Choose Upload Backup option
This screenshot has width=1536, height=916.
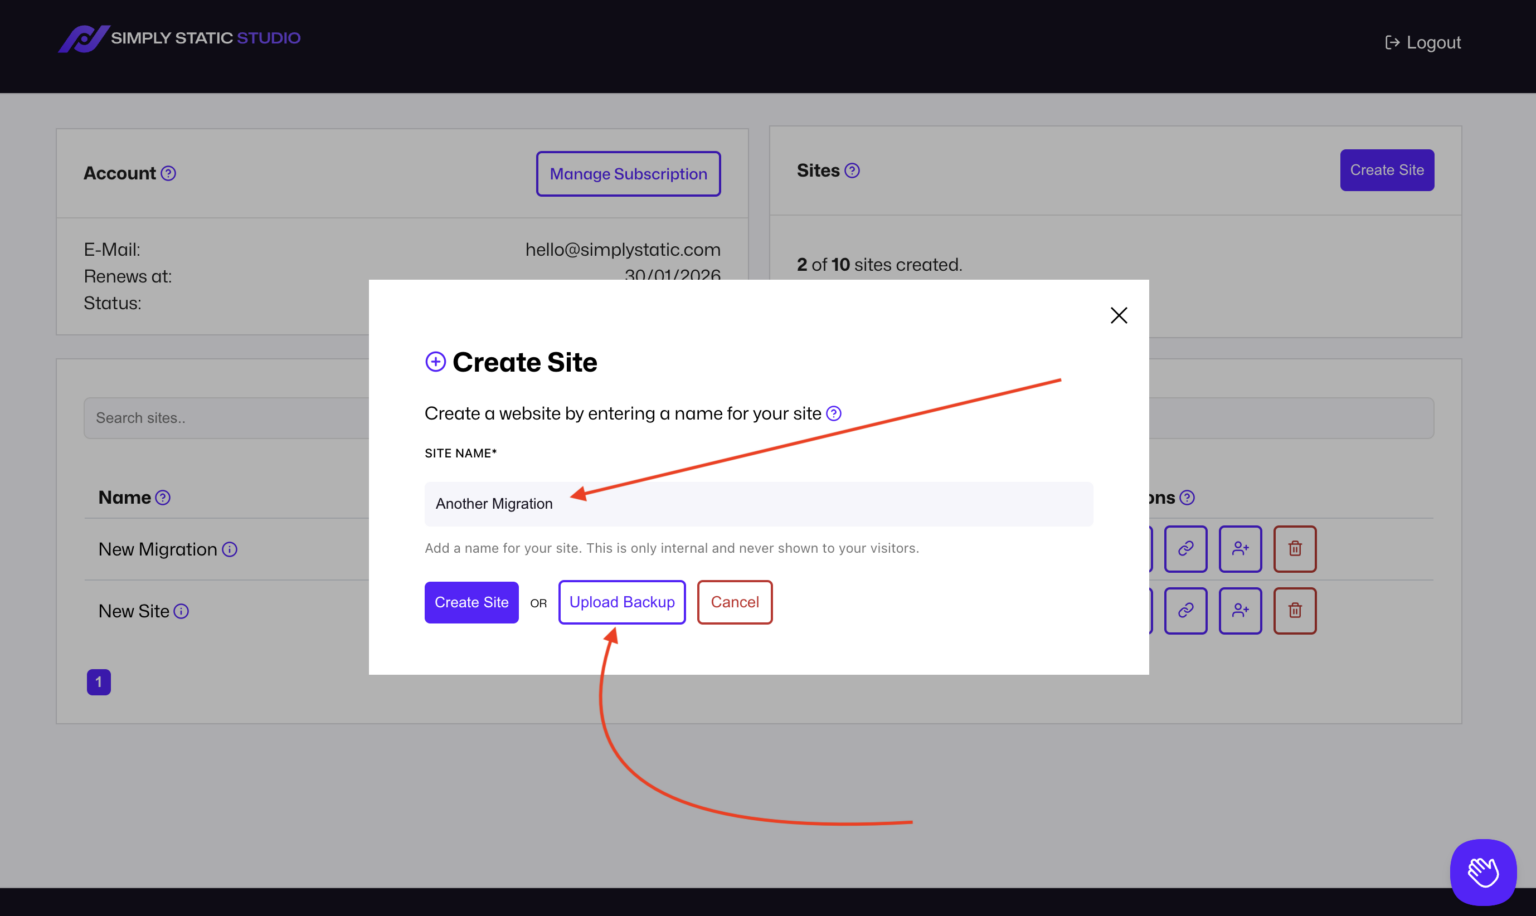pyautogui.click(x=621, y=602)
